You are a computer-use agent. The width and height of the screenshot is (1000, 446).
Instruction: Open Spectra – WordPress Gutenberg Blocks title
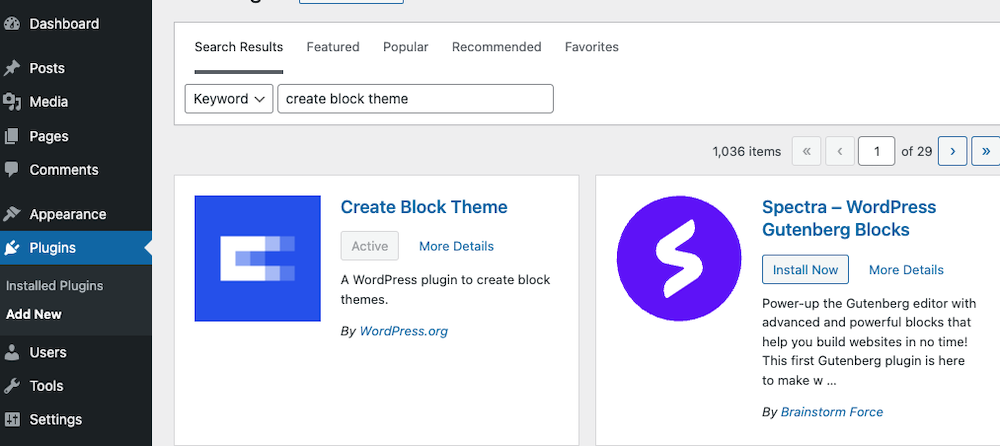pos(849,218)
